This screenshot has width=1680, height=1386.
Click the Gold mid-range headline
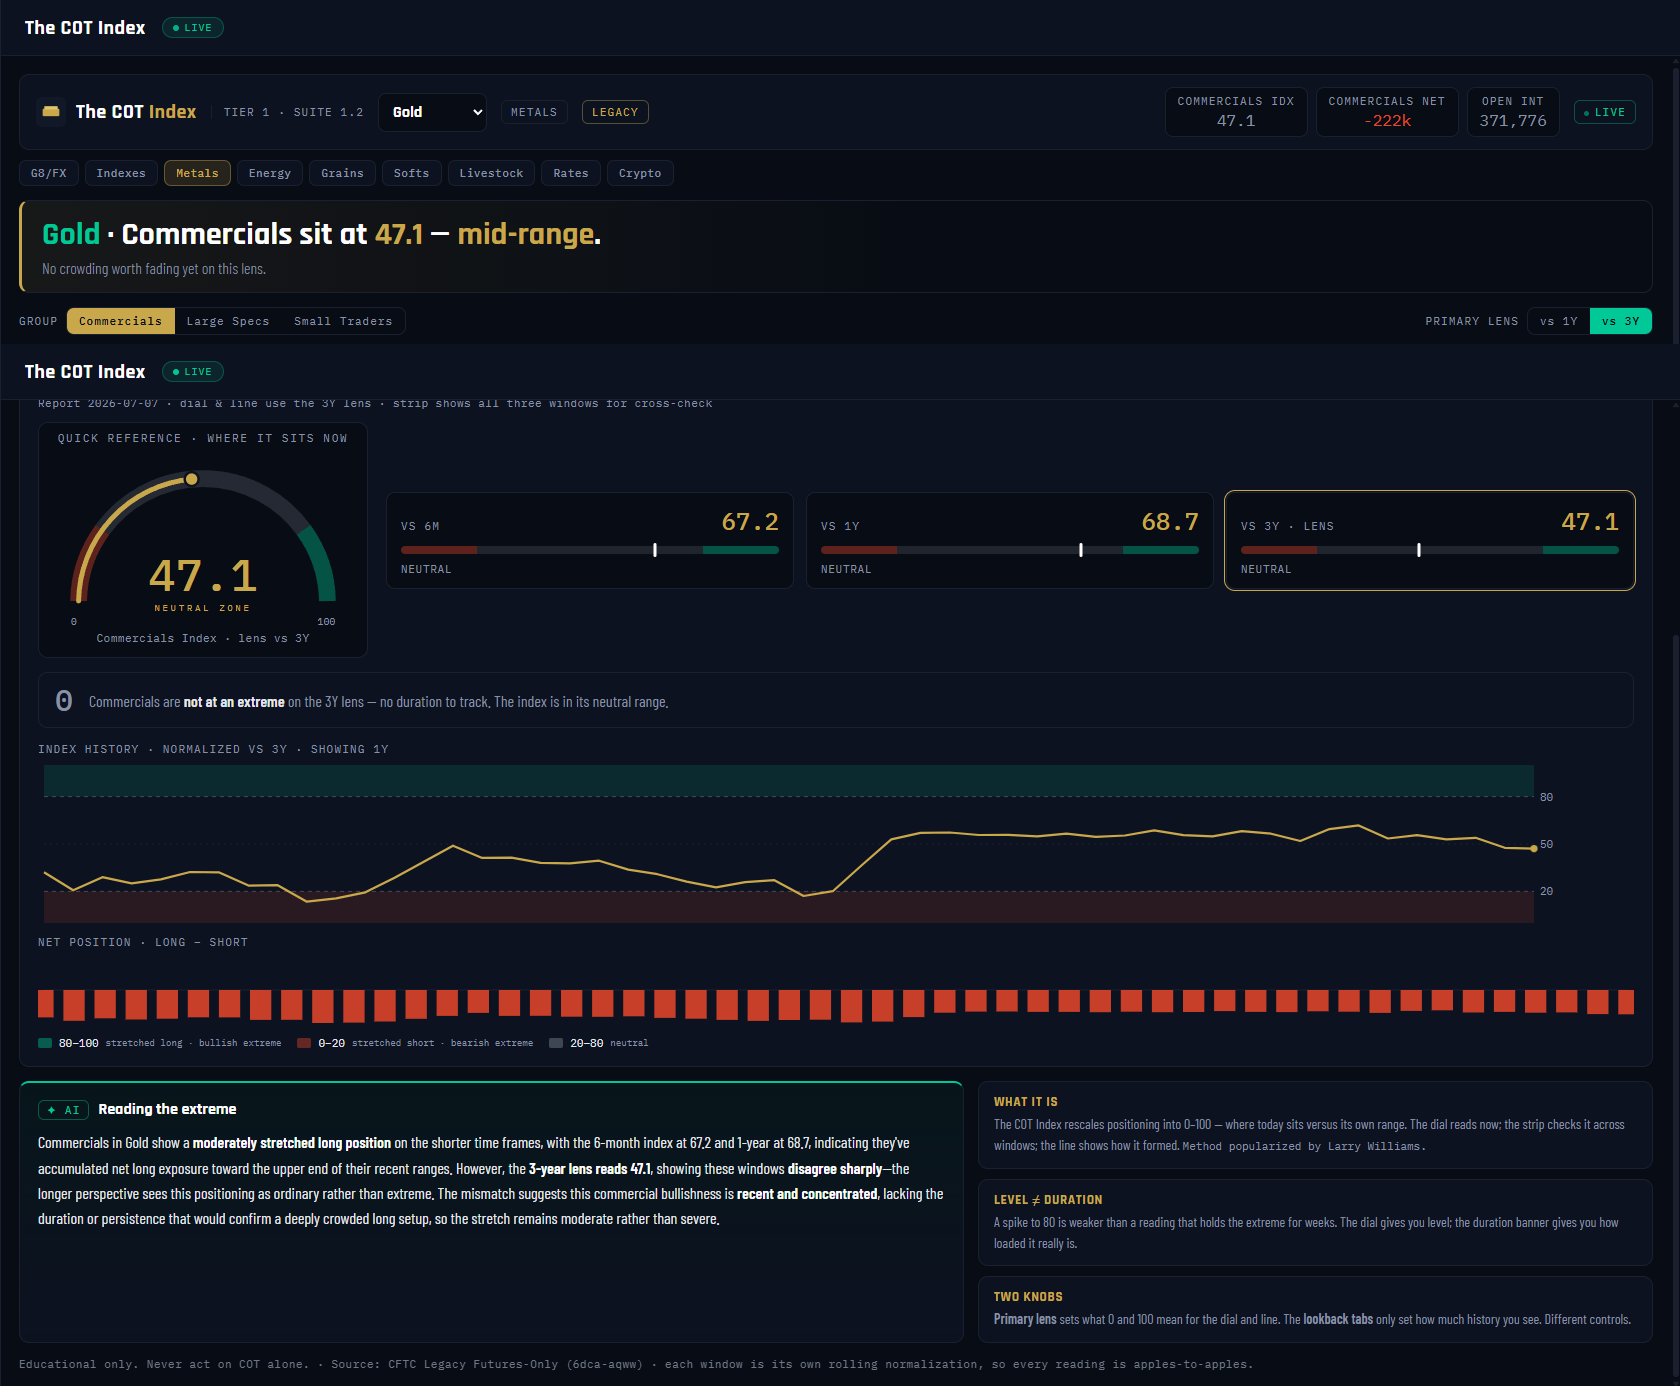point(321,234)
